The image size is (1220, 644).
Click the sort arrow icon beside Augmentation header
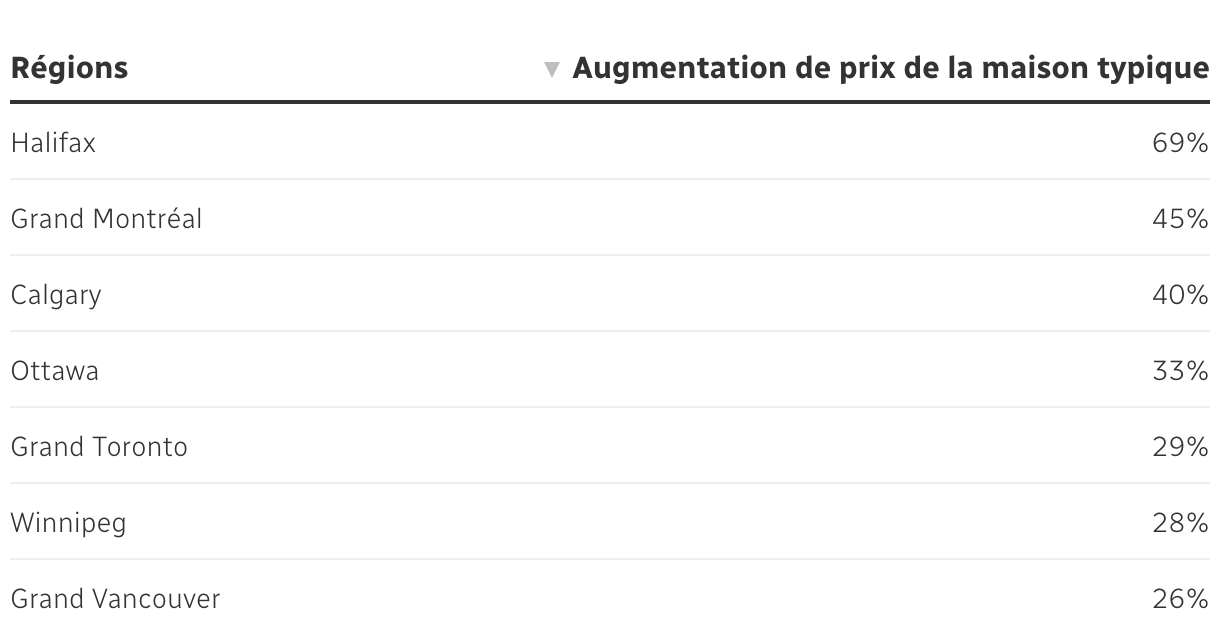pos(551,70)
